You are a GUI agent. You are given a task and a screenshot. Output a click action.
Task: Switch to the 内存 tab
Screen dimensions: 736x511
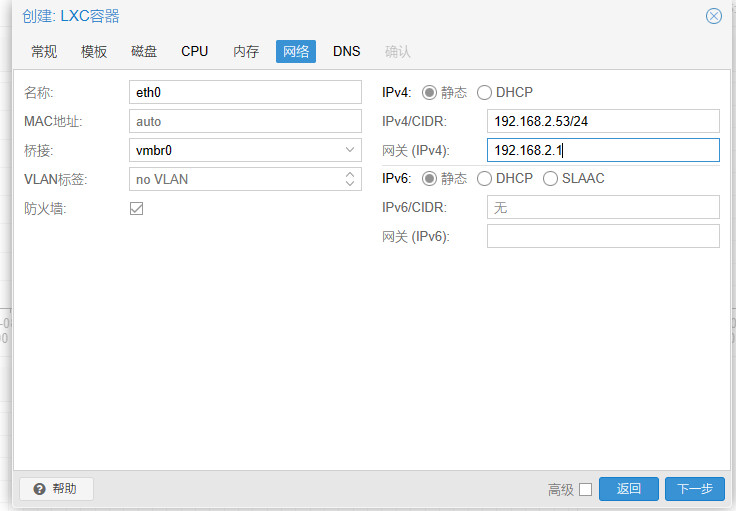[245, 51]
